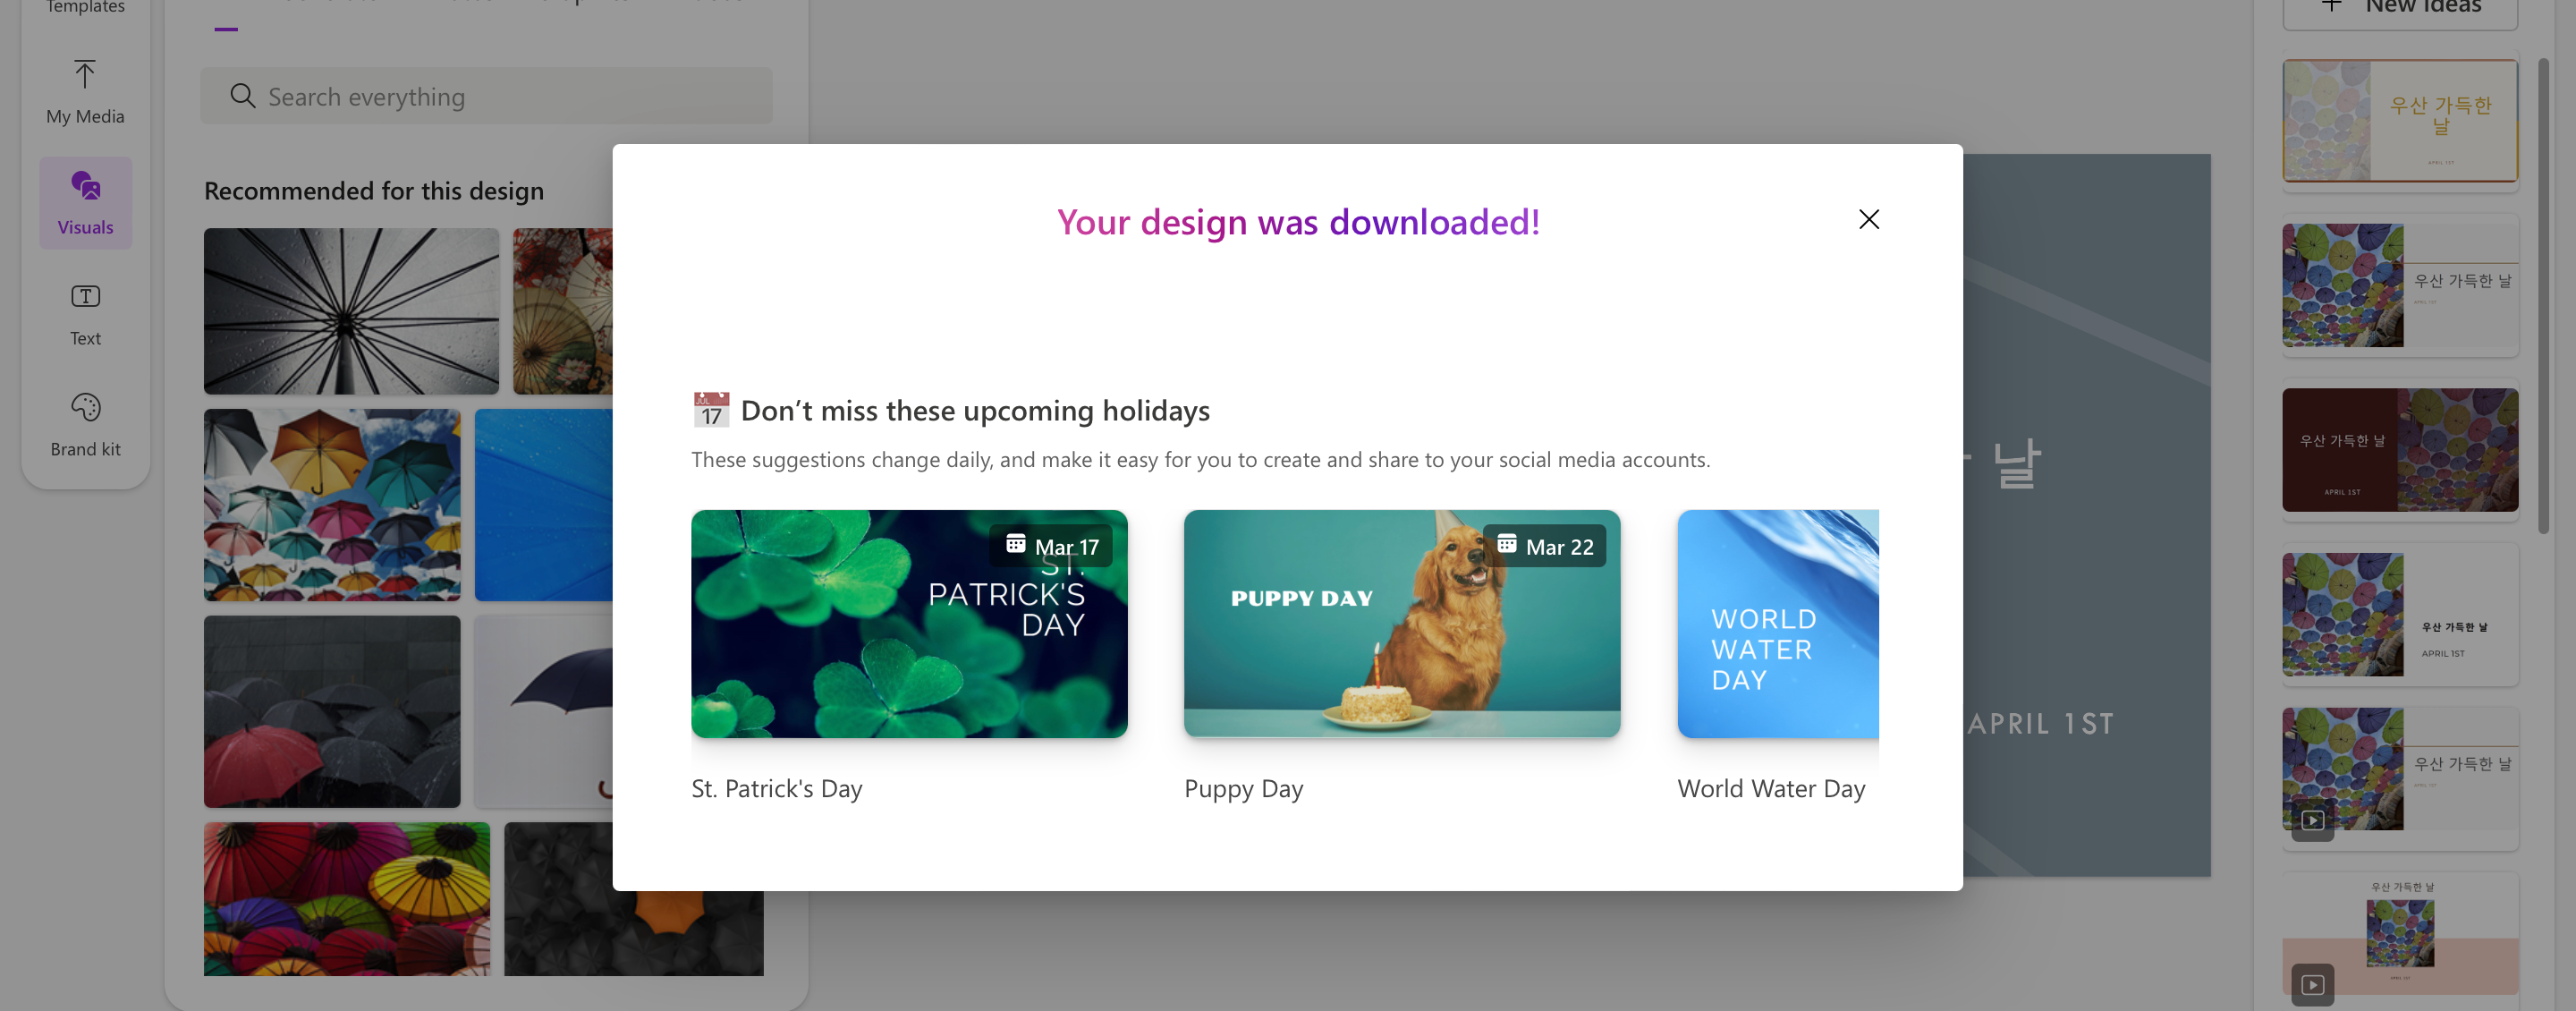The height and width of the screenshot is (1011, 2576).
Task: Select the St. Patrick's Day holiday card
Action: coord(909,624)
